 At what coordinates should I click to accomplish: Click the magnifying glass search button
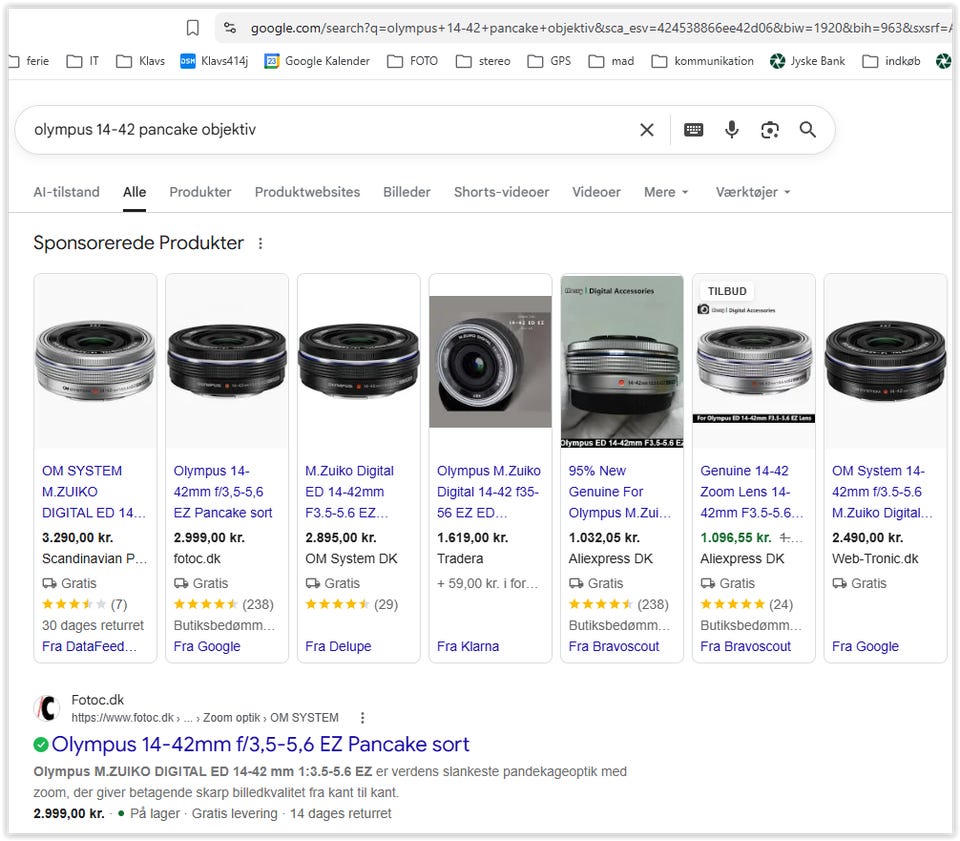click(808, 130)
